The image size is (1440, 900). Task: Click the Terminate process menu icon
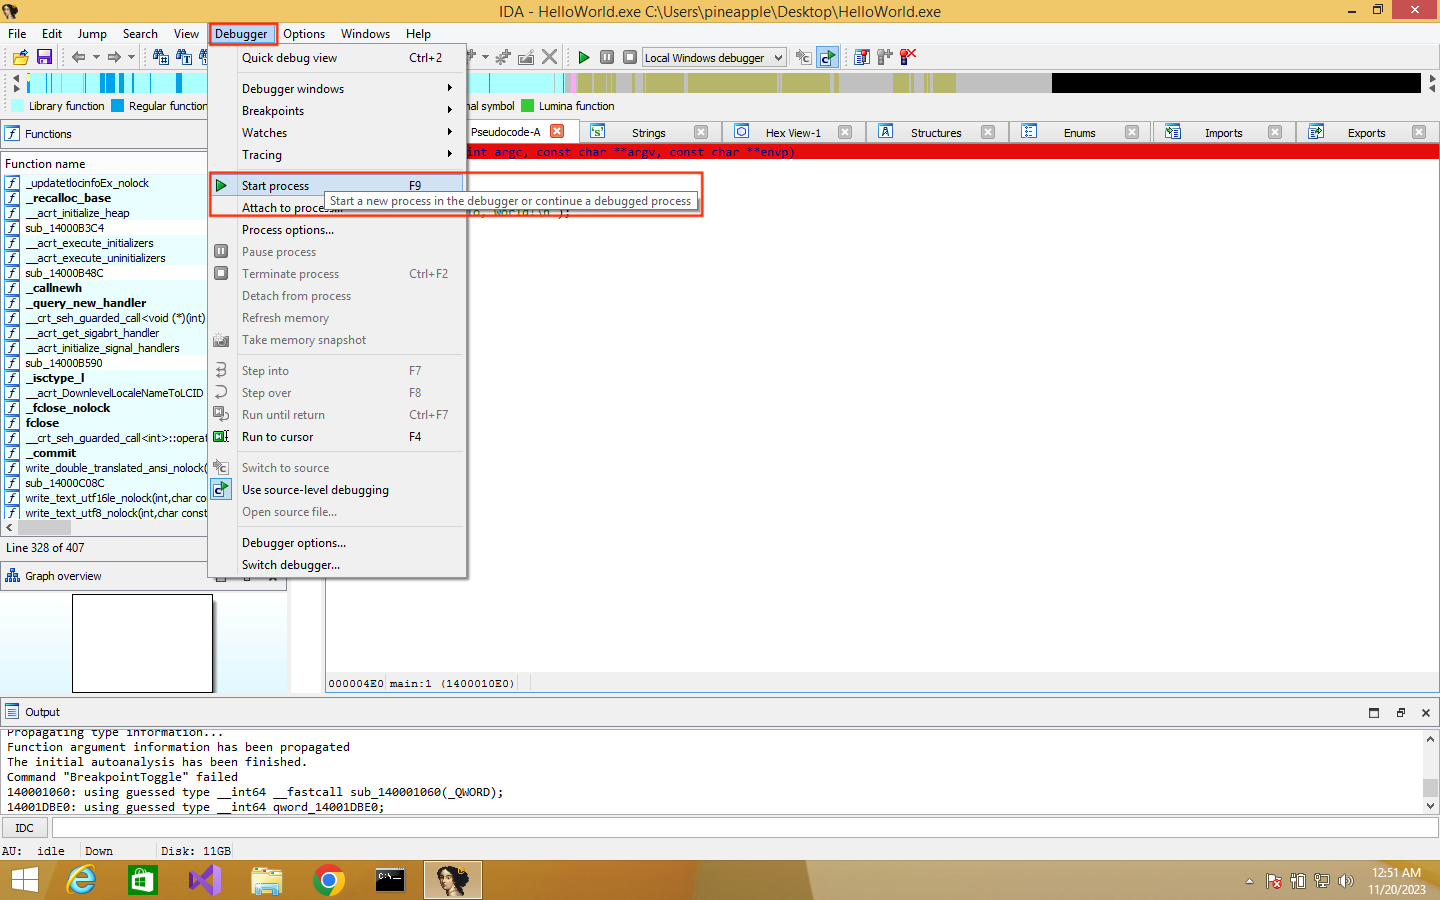point(221,273)
